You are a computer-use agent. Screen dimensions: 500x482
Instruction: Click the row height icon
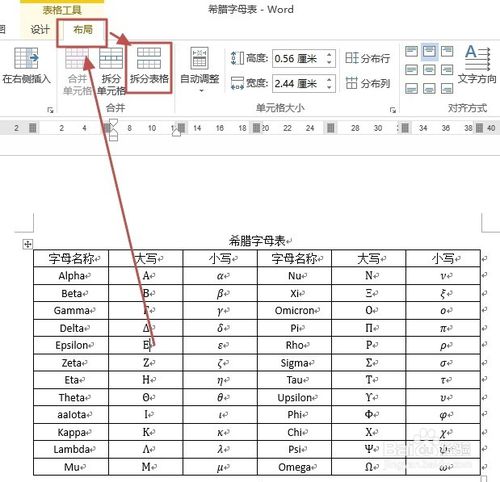click(237, 58)
